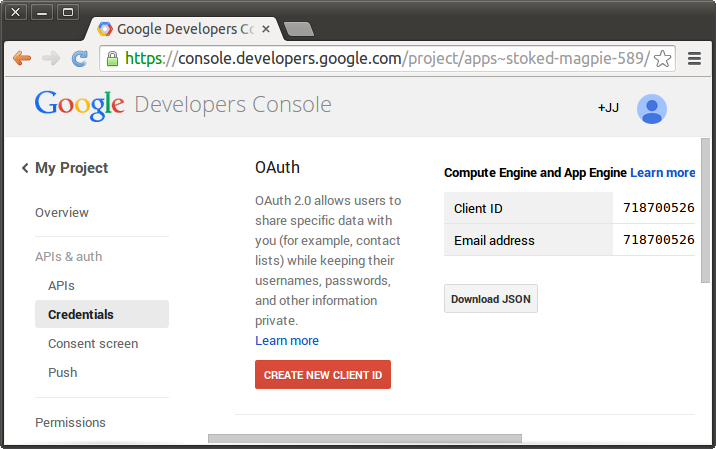Close the Google Developers Console tab
716x449 pixels.
click(x=266, y=29)
